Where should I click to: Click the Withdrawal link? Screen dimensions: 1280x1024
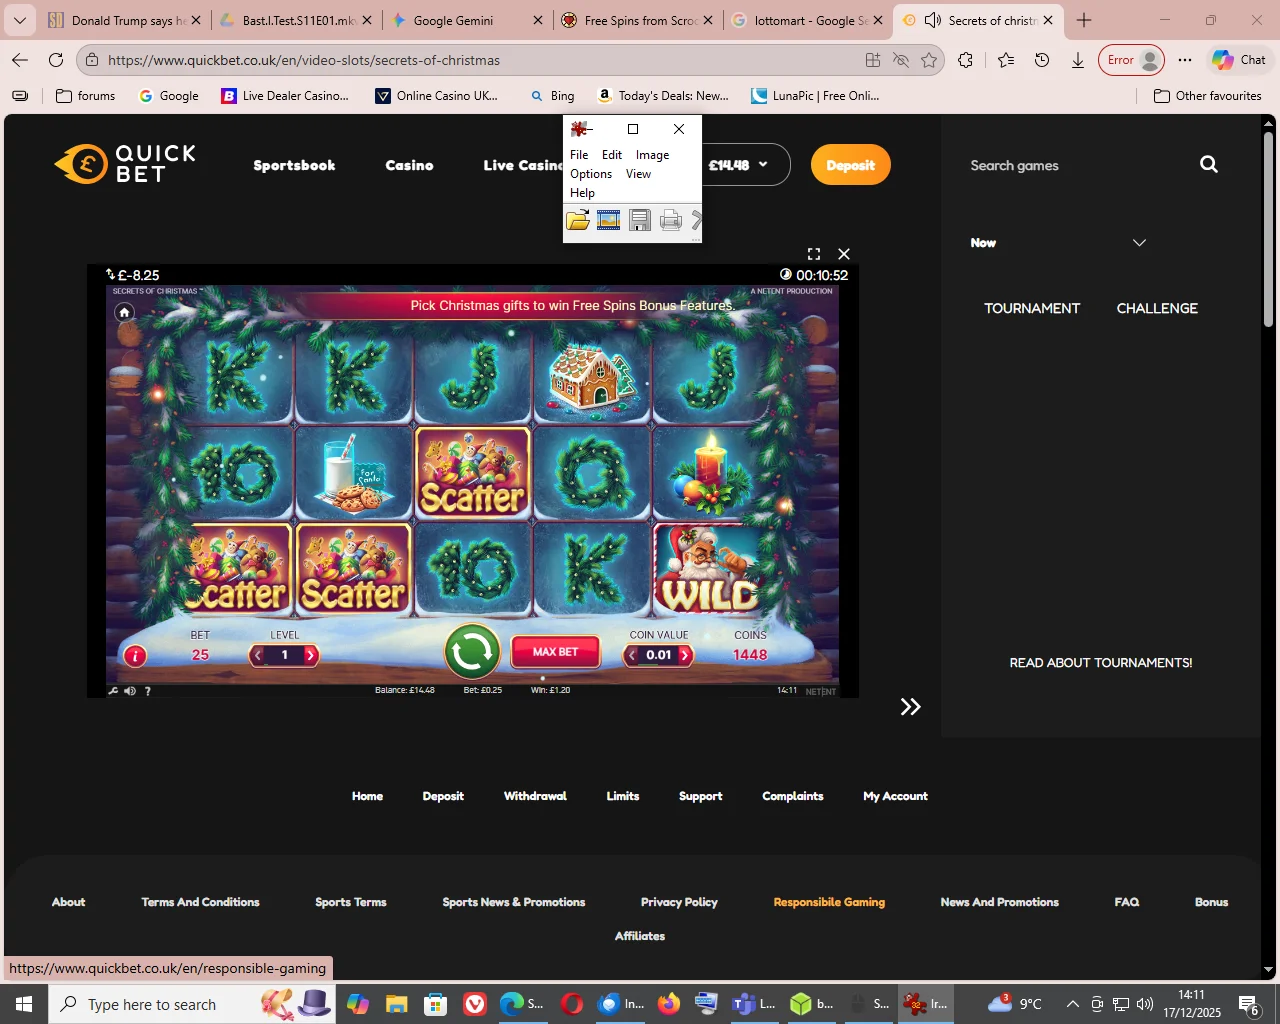(535, 796)
